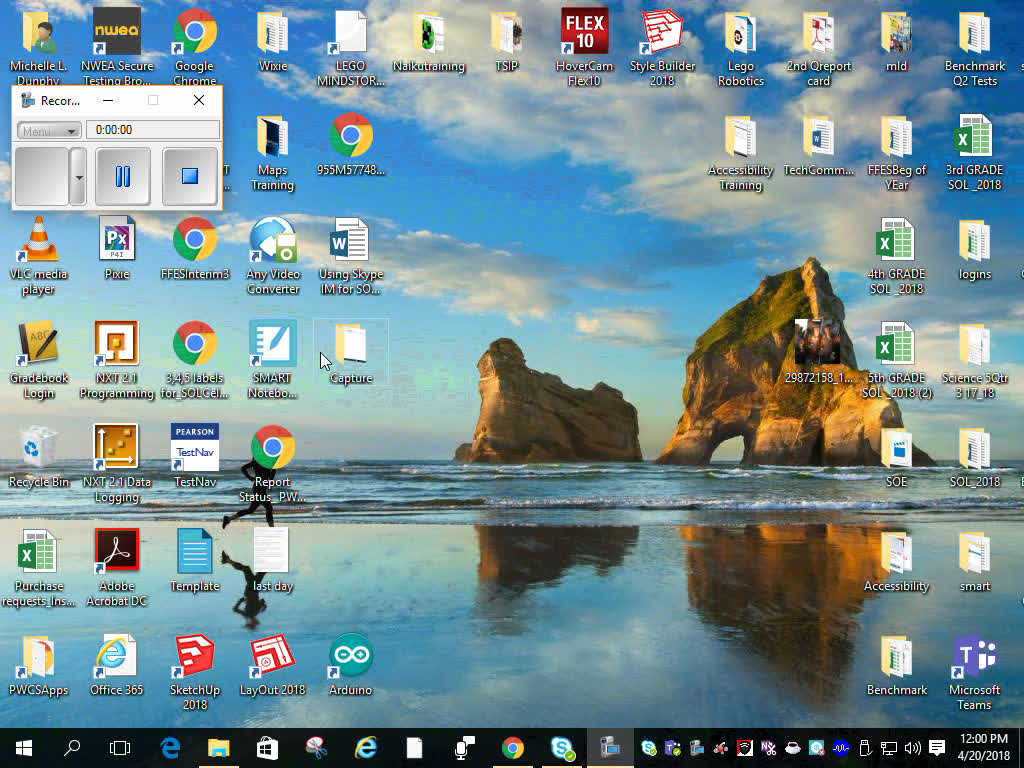The height and width of the screenshot is (768, 1024).
Task: Select the VLC media player icon
Action: [39, 241]
